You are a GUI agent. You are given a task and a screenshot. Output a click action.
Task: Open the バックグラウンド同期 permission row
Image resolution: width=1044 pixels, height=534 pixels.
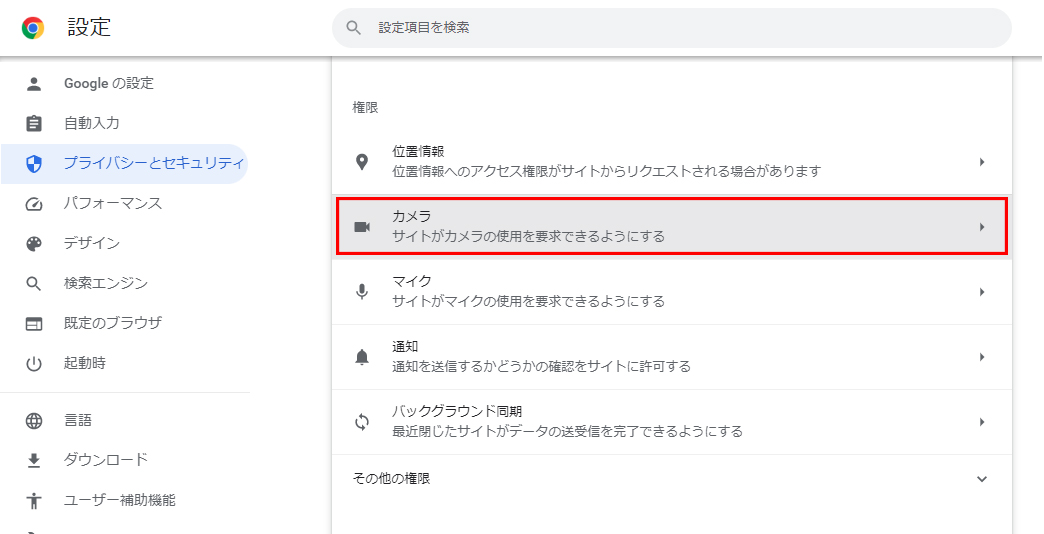[x=672, y=422]
